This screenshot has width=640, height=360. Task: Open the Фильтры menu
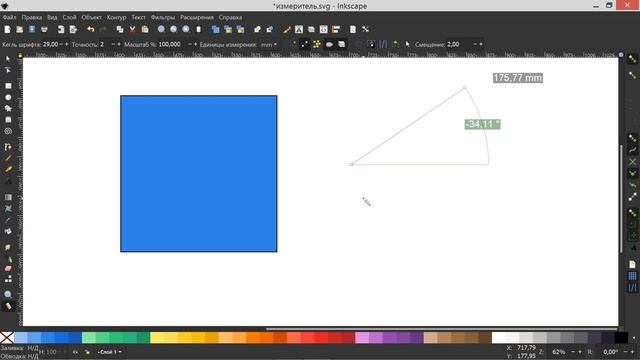[162, 17]
